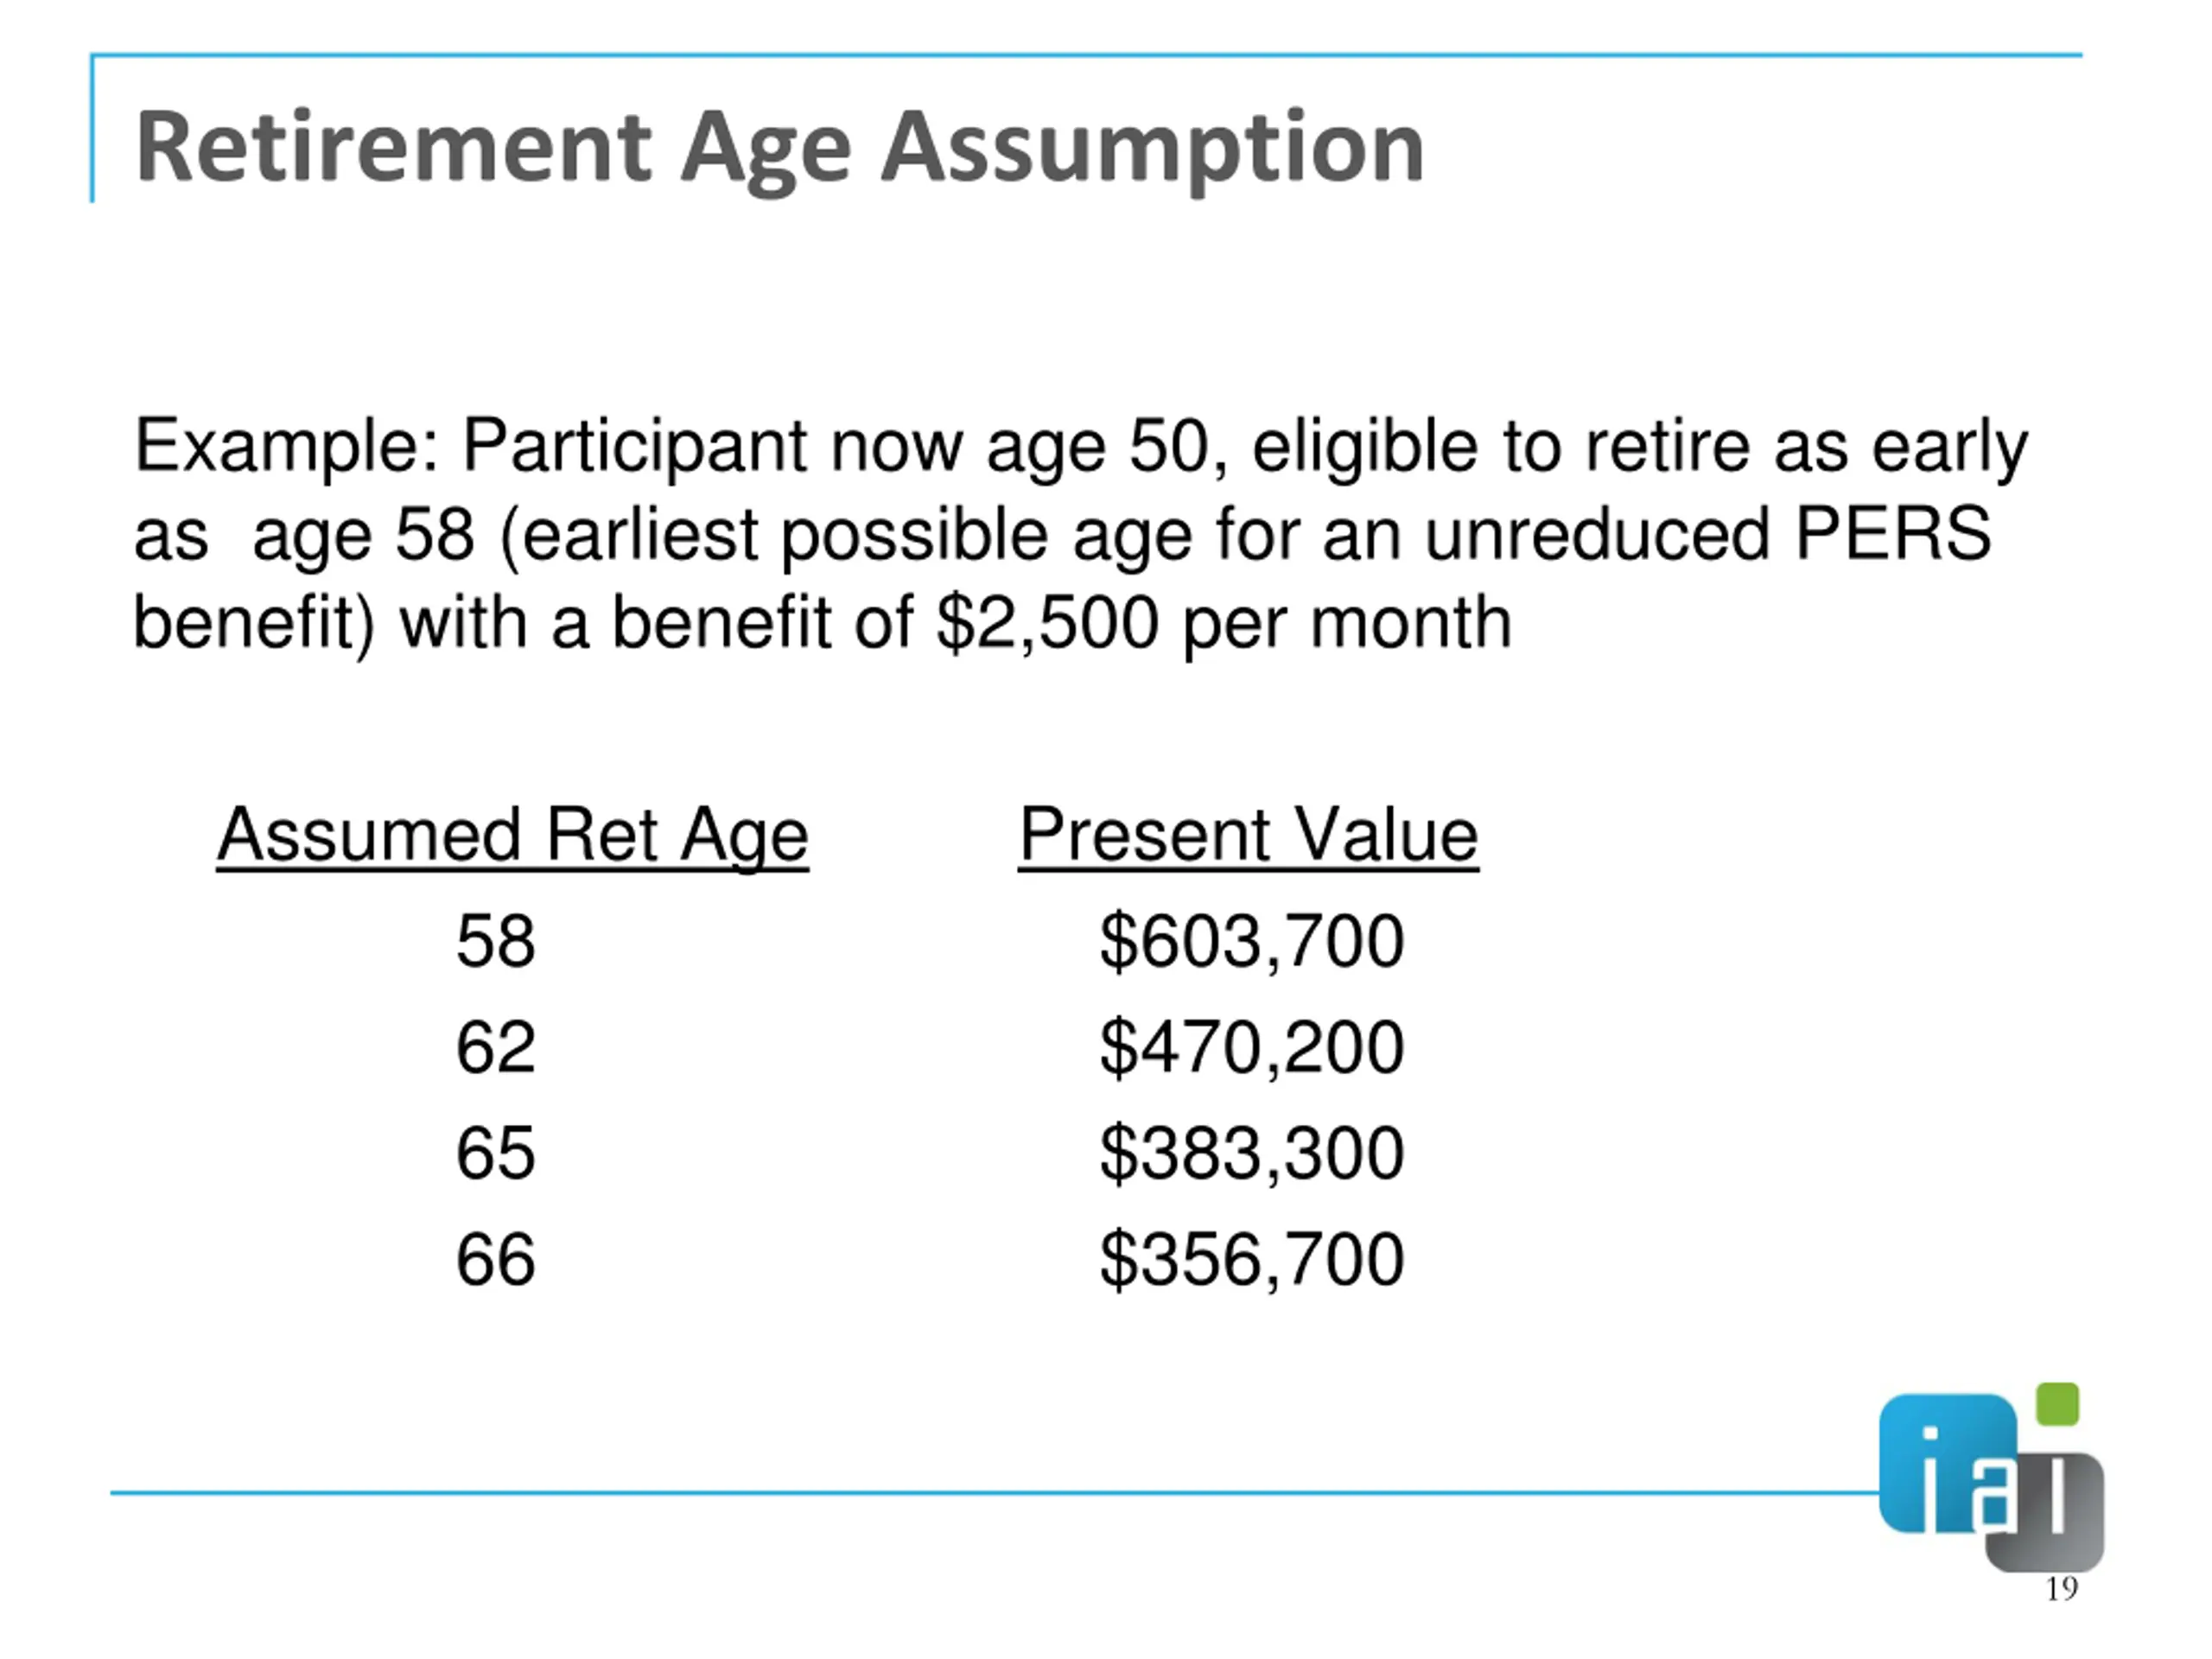Click the blue square of the logo
Viewport: 2212px width, 1659px height.
click(x=1948, y=1463)
